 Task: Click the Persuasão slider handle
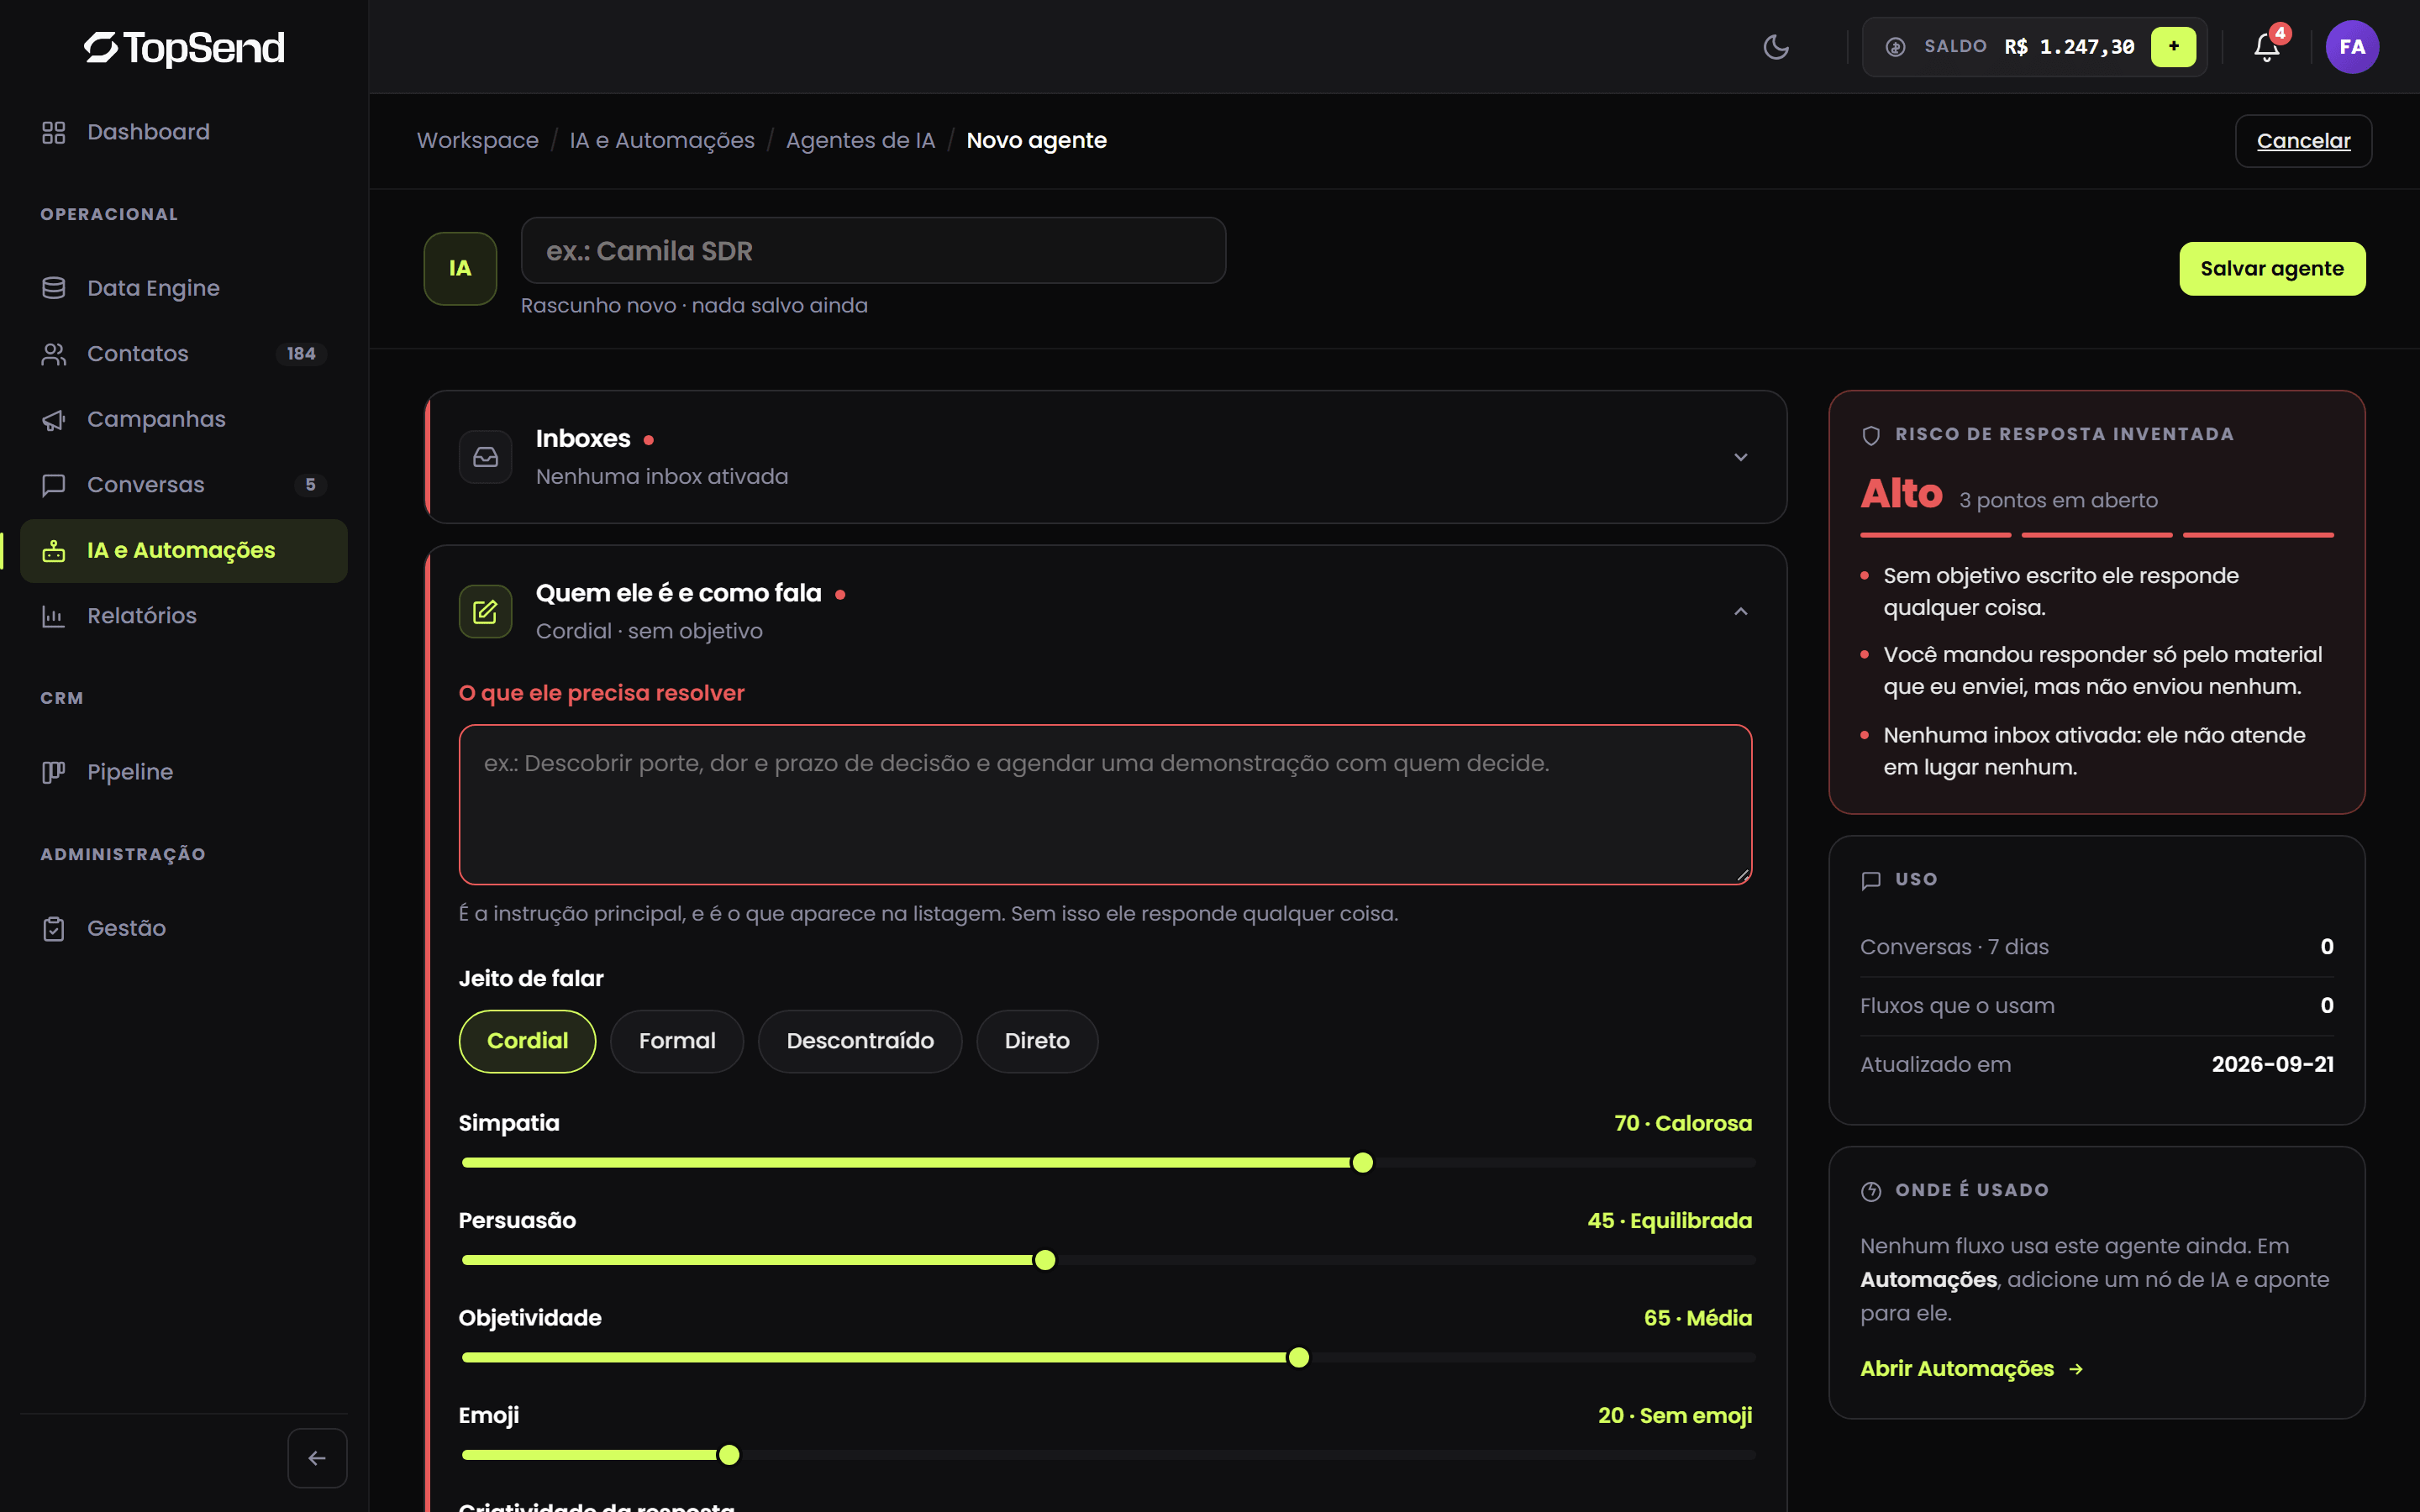1045,1260
